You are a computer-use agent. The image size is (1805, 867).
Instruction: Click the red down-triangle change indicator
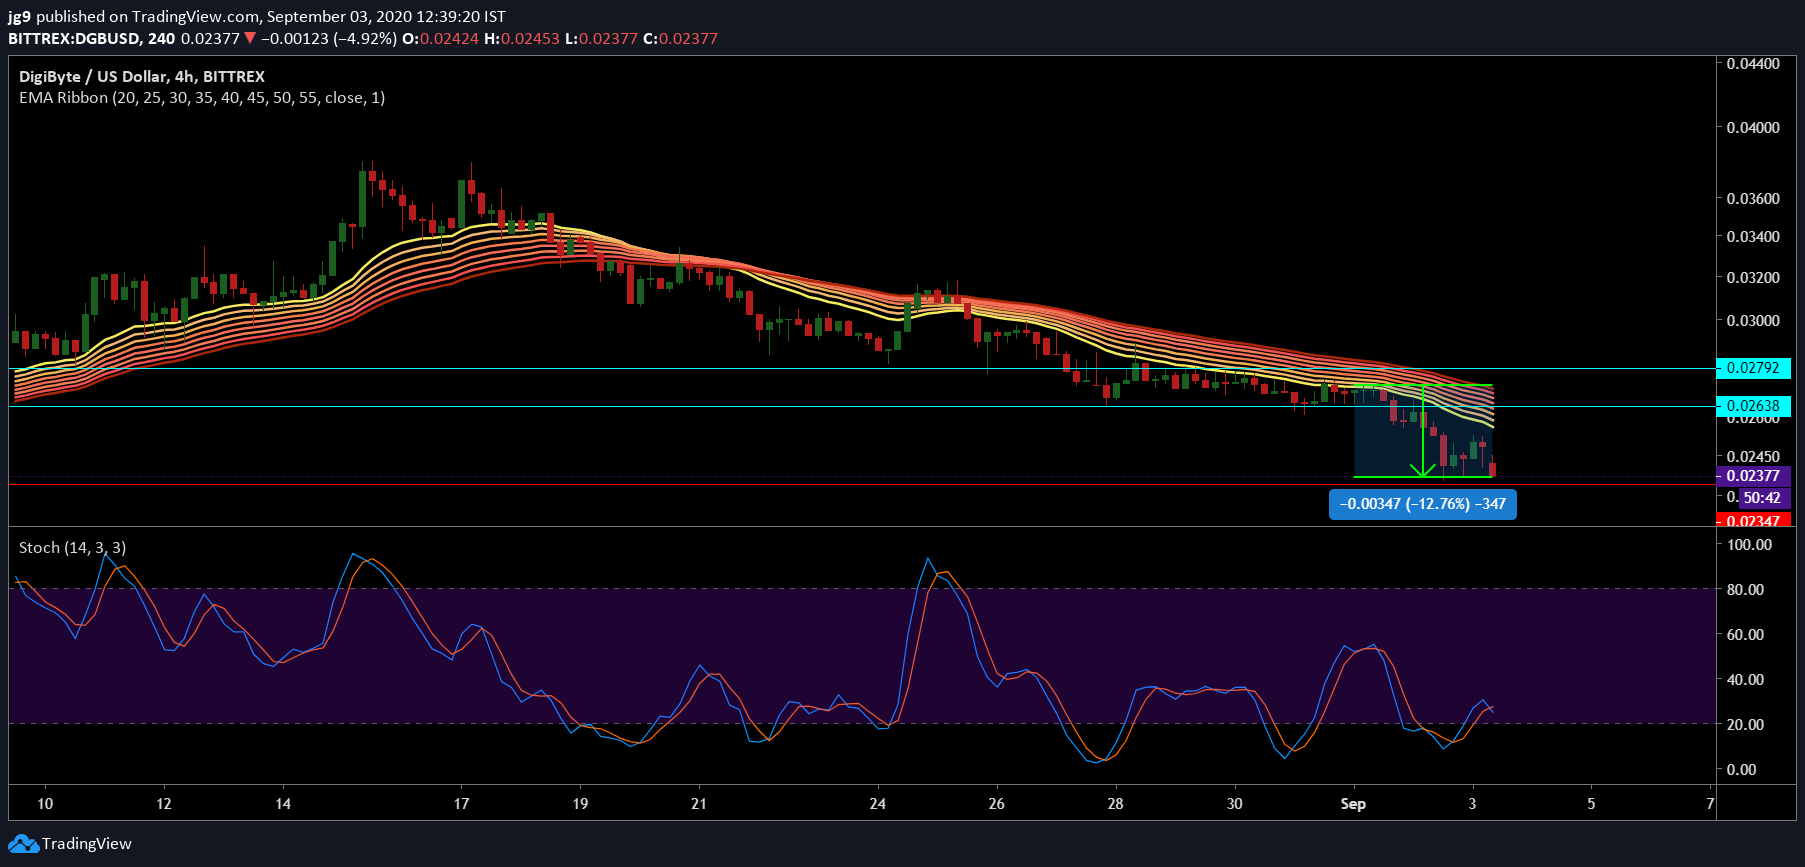pos(250,39)
